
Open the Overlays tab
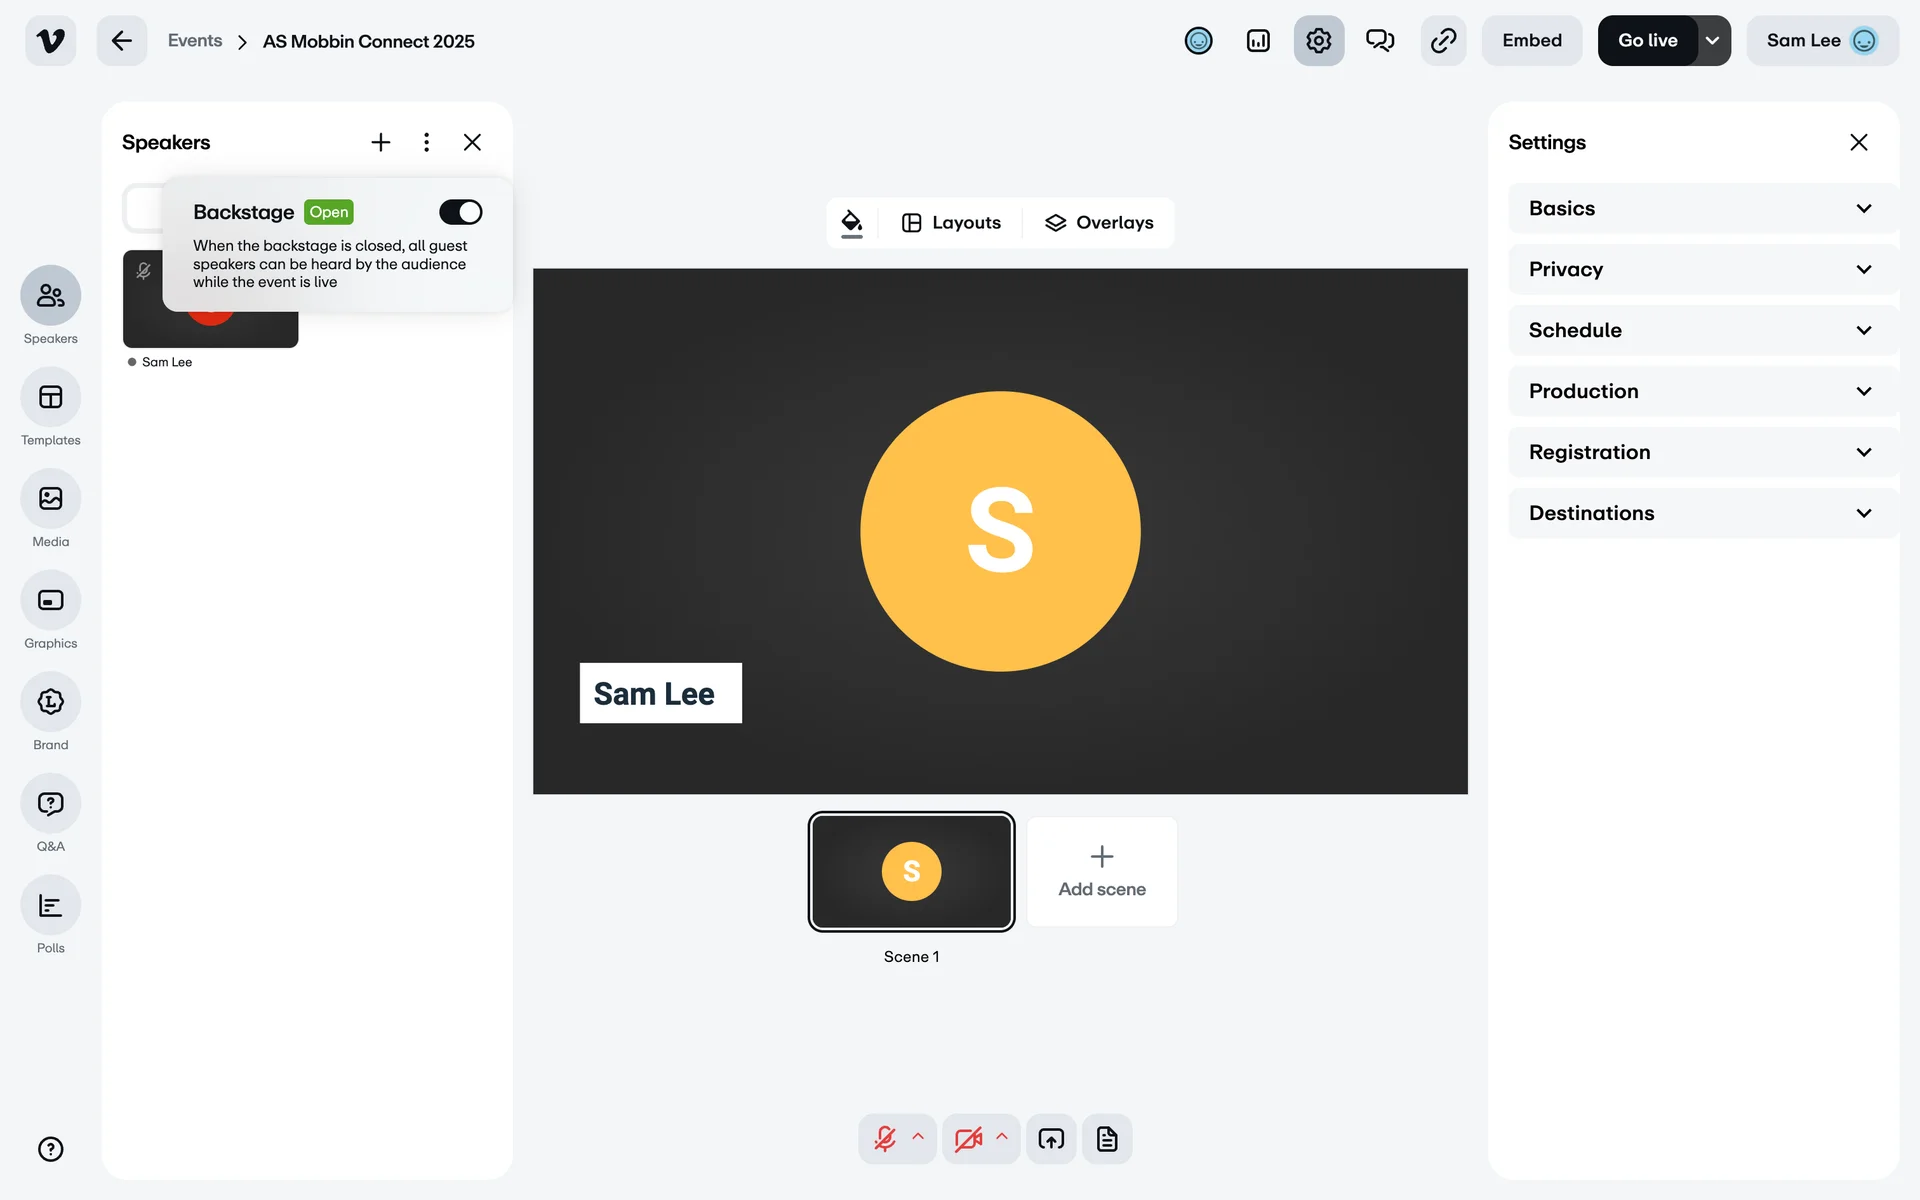pyautogui.click(x=1099, y=223)
